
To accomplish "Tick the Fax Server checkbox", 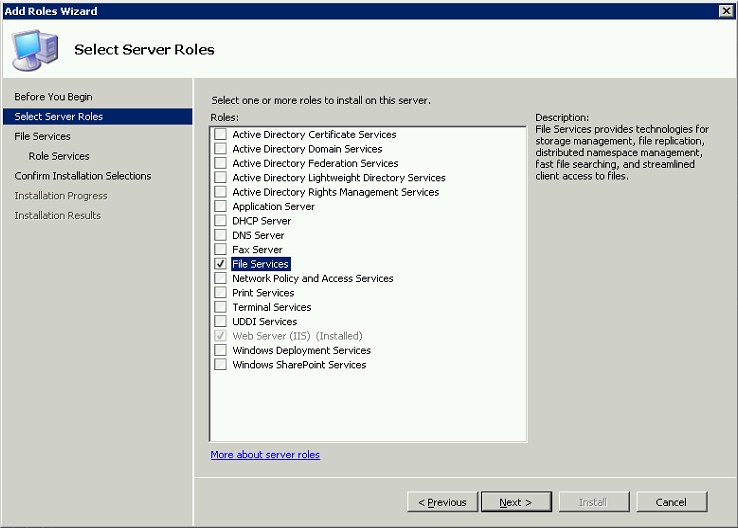I will tap(220, 249).
